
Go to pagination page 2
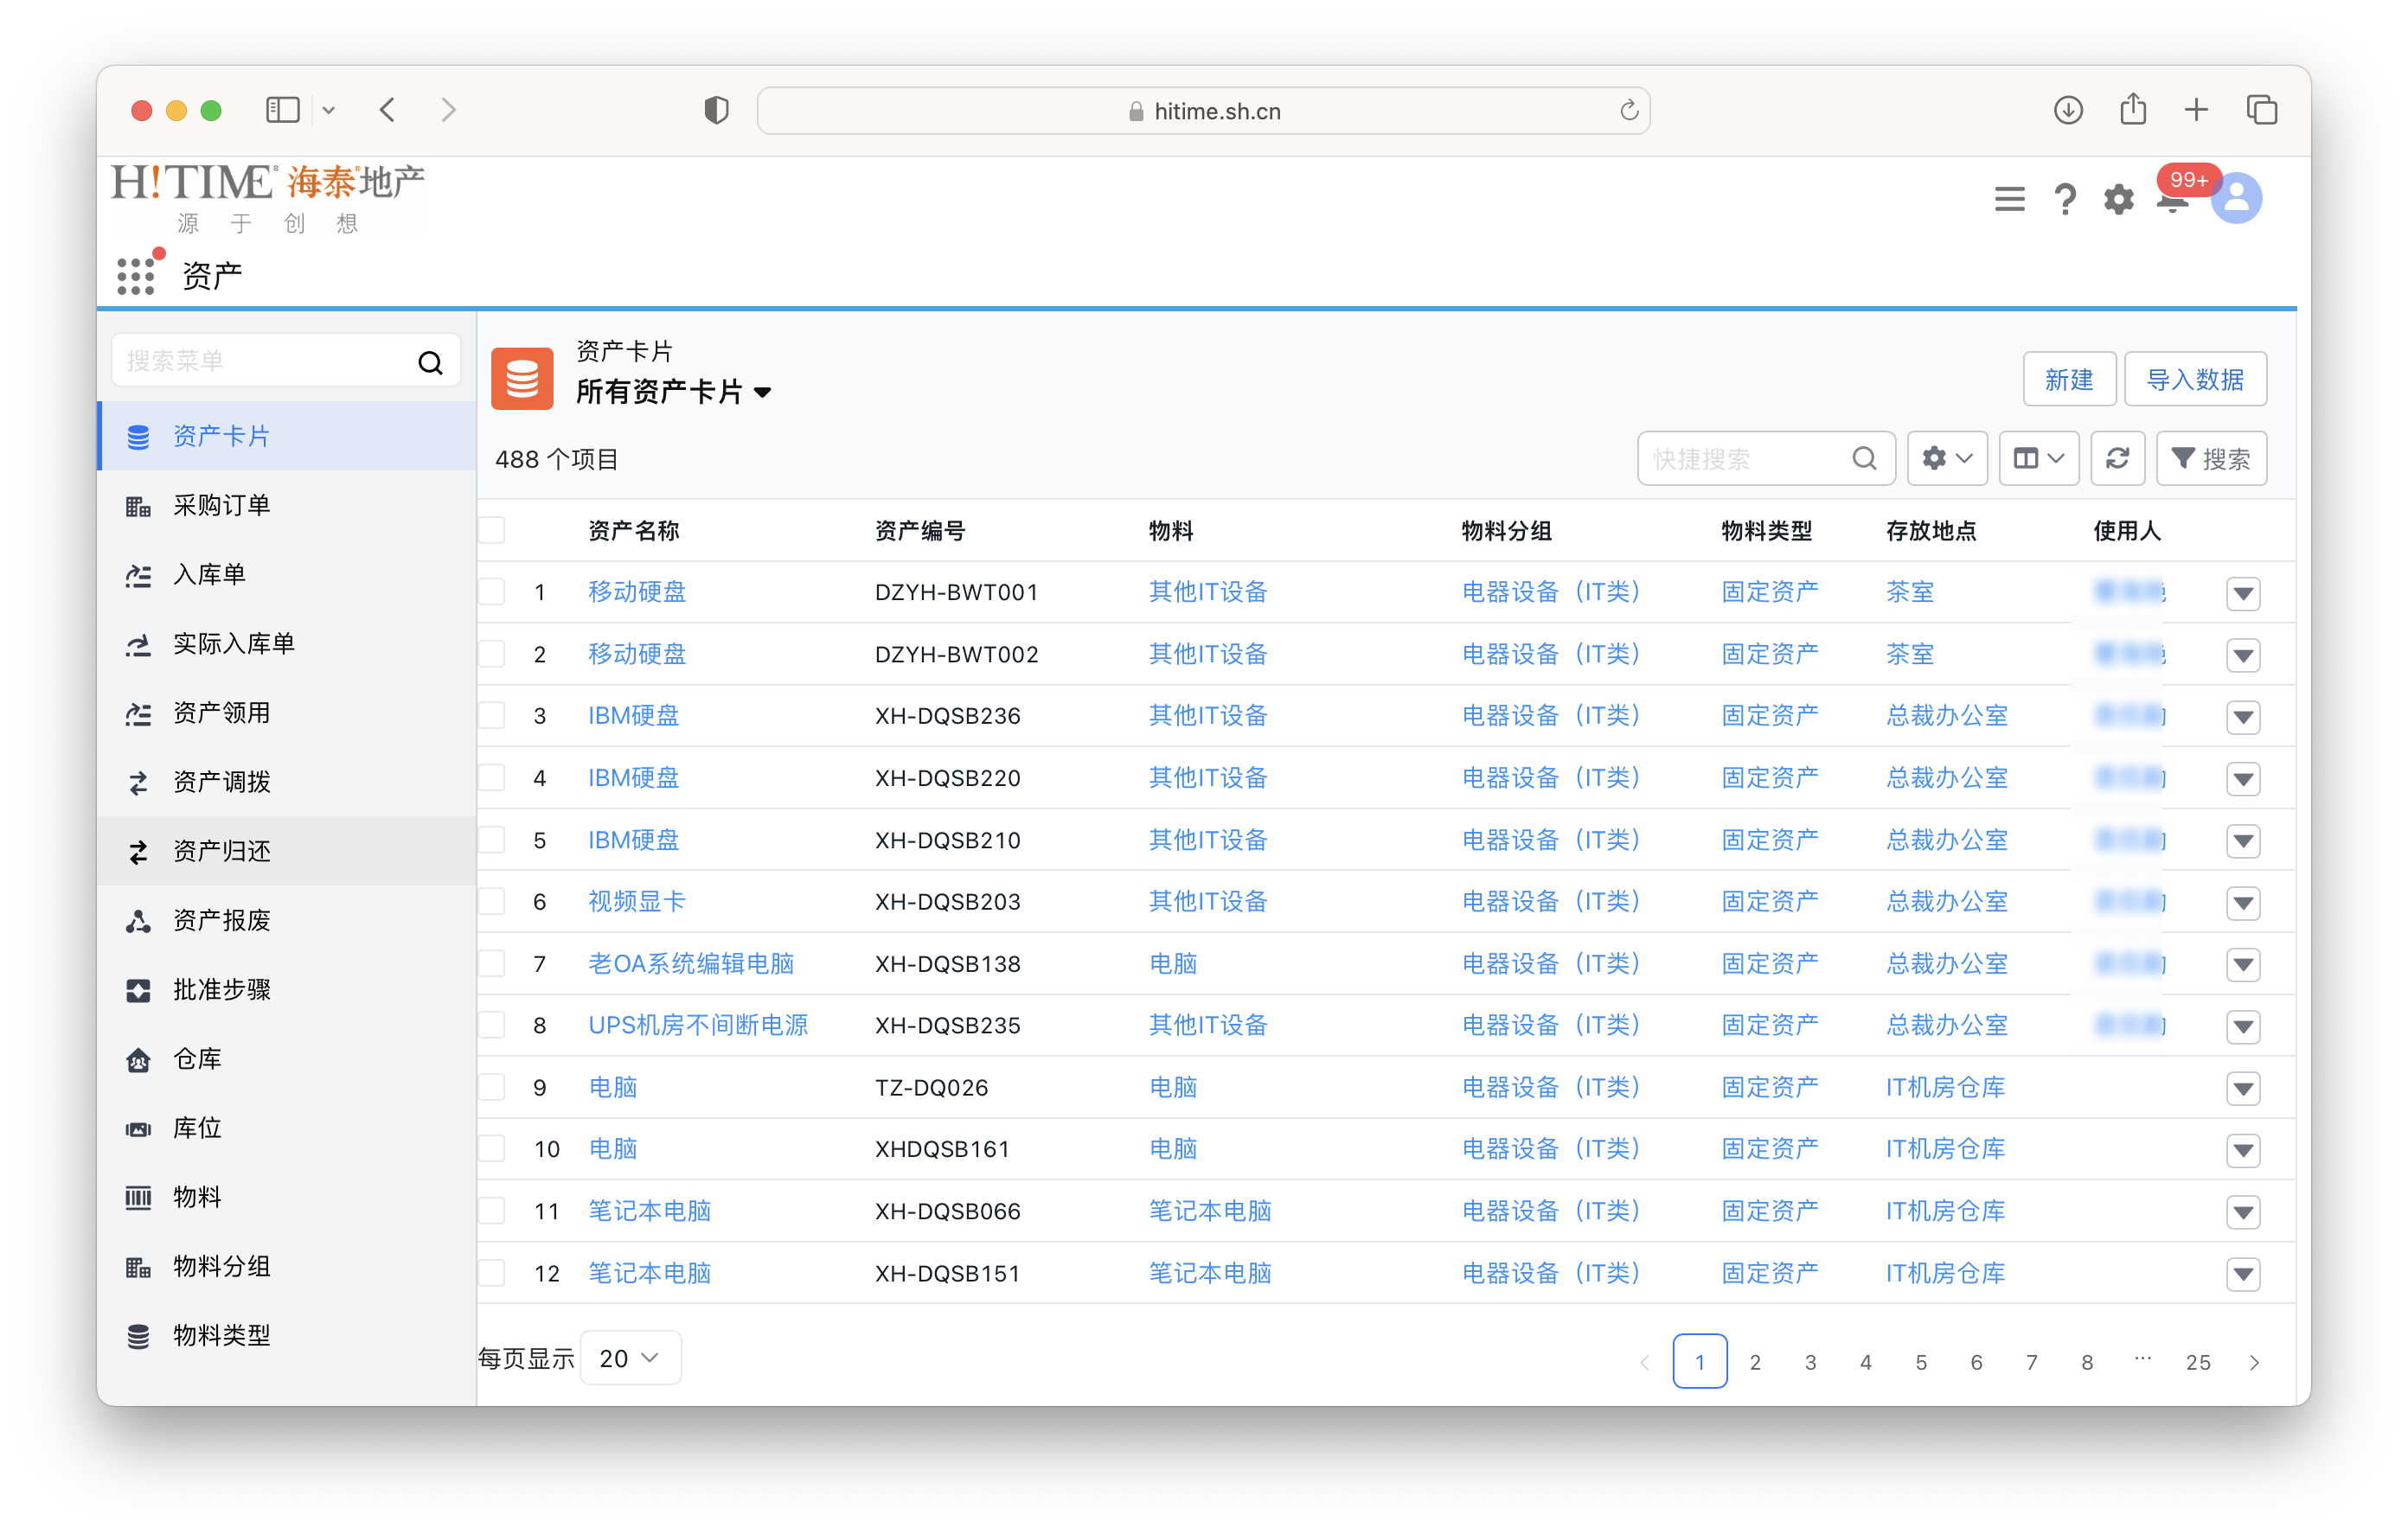1754,1362
